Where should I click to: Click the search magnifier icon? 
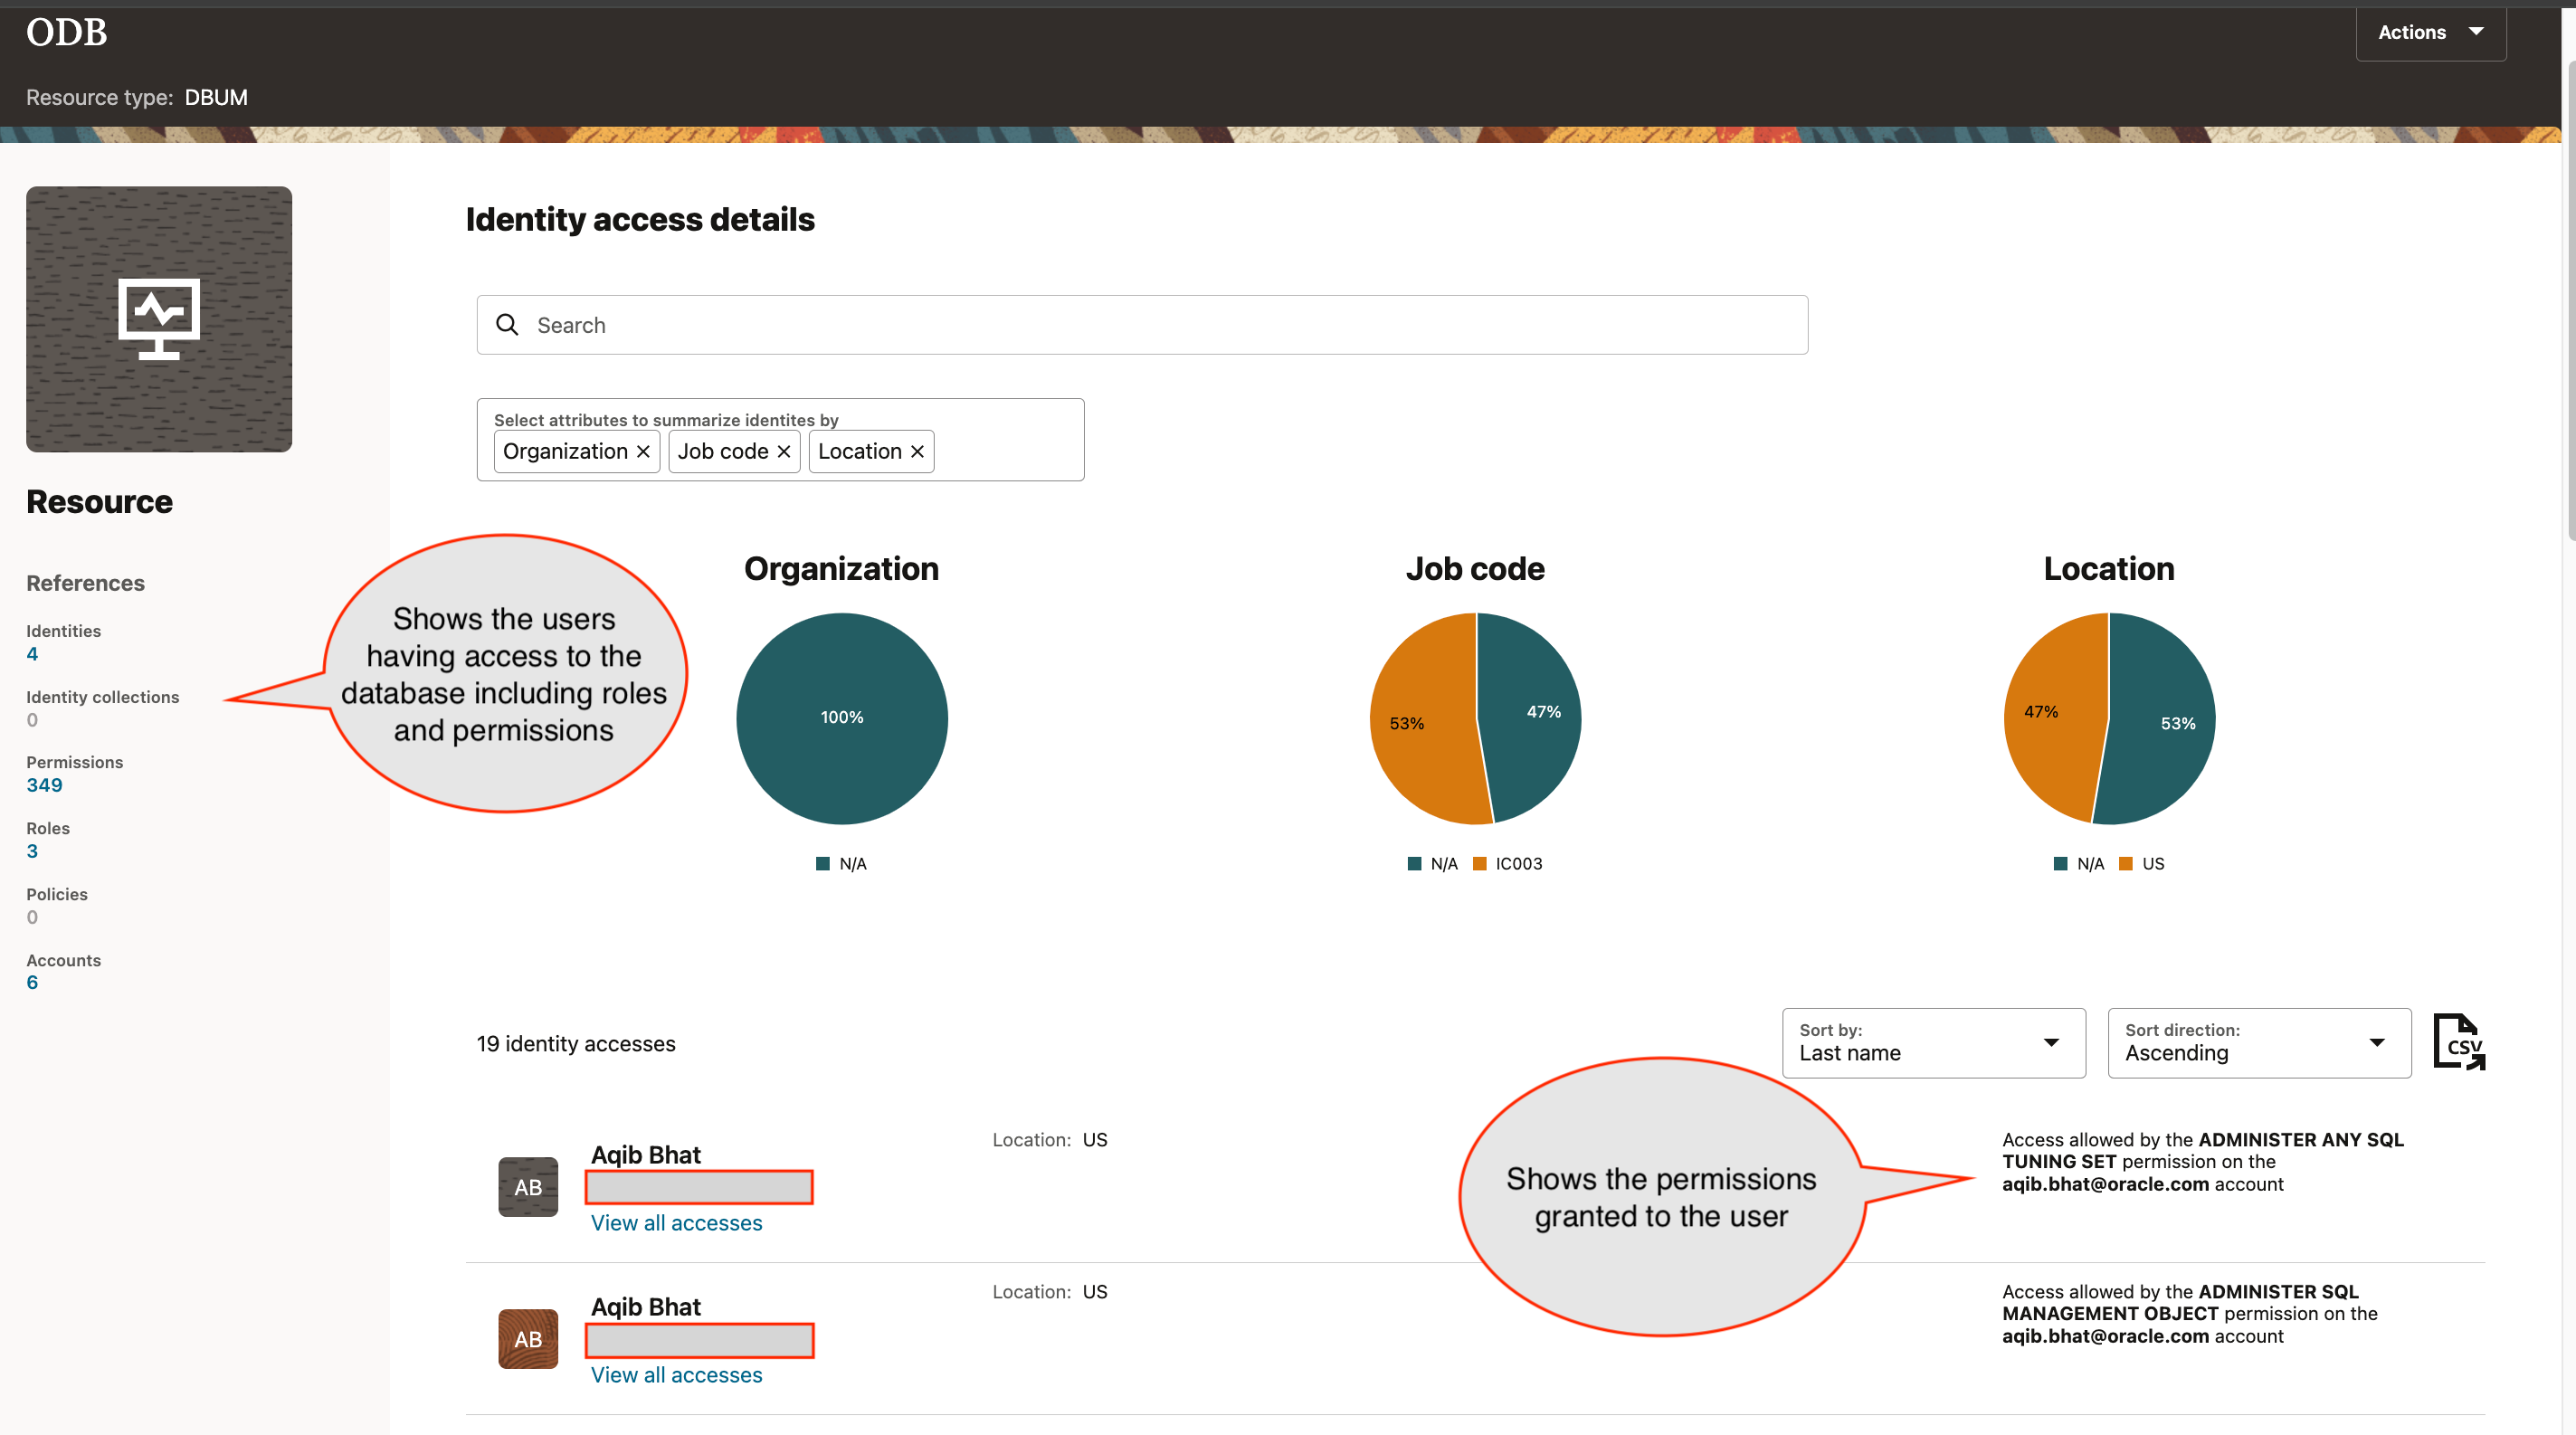coord(507,325)
